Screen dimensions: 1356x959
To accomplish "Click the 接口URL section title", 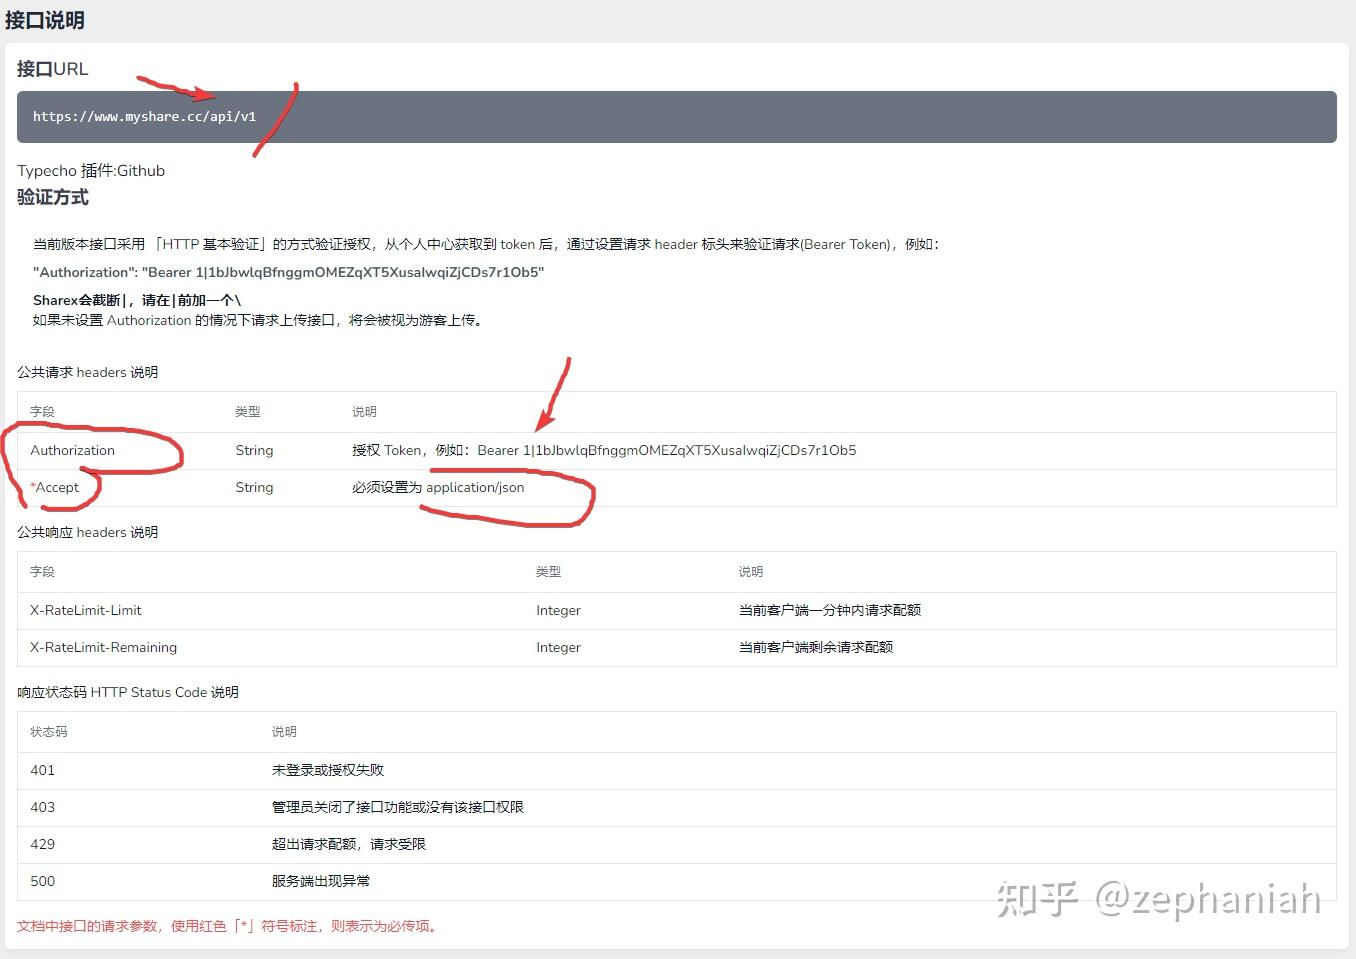I will [51, 69].
